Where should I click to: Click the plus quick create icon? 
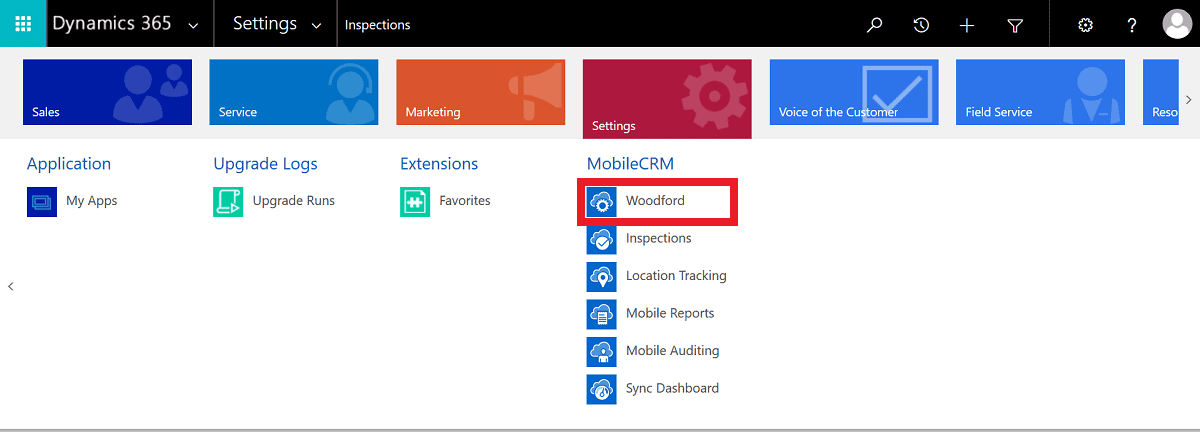(x=967, y=25)
